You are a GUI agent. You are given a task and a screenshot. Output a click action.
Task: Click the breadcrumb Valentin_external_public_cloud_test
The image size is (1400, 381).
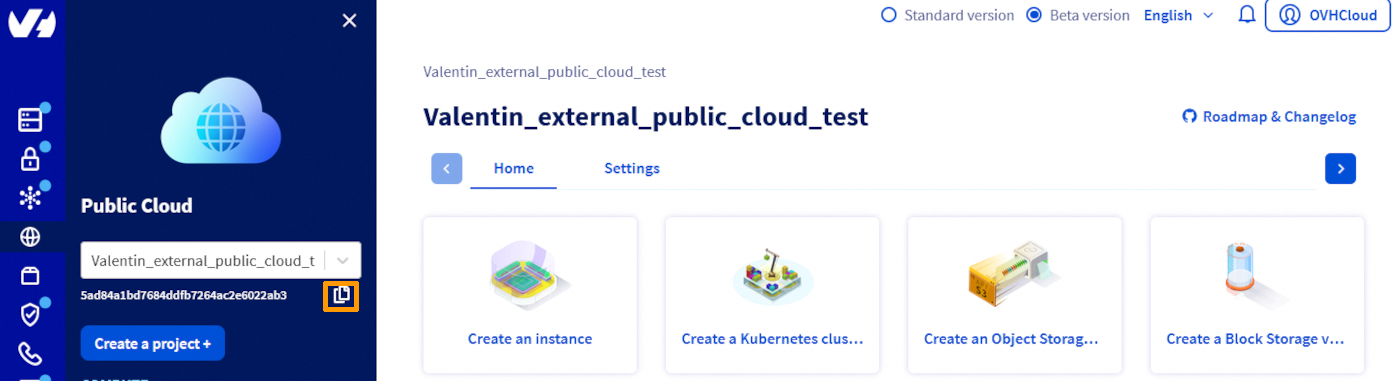tap(545, 72)
